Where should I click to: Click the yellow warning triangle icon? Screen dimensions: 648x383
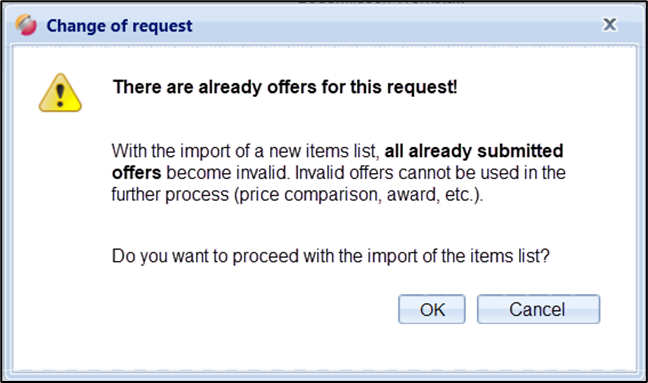[x=60, y=93]
